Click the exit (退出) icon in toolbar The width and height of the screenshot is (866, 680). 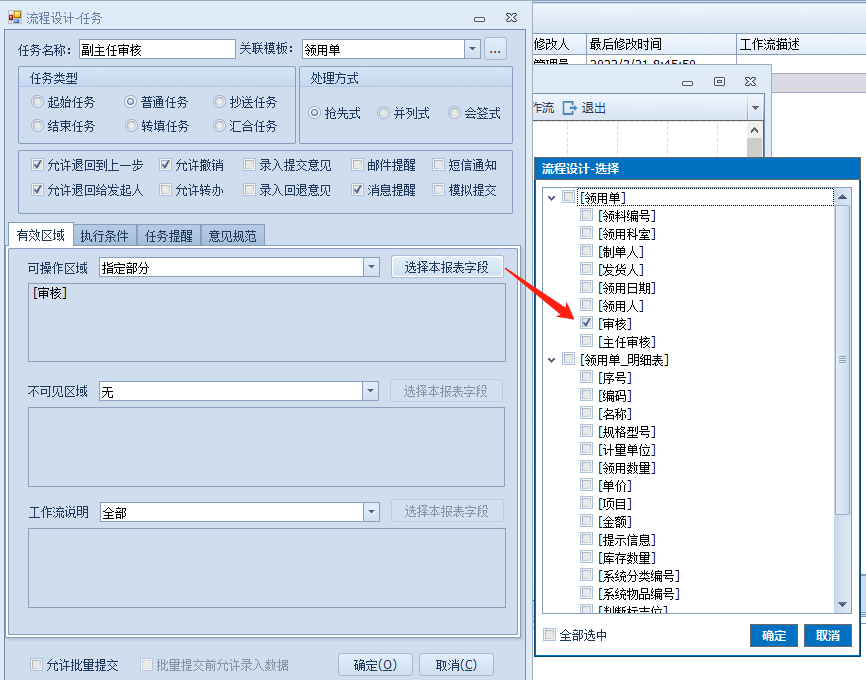click(569, 108)
